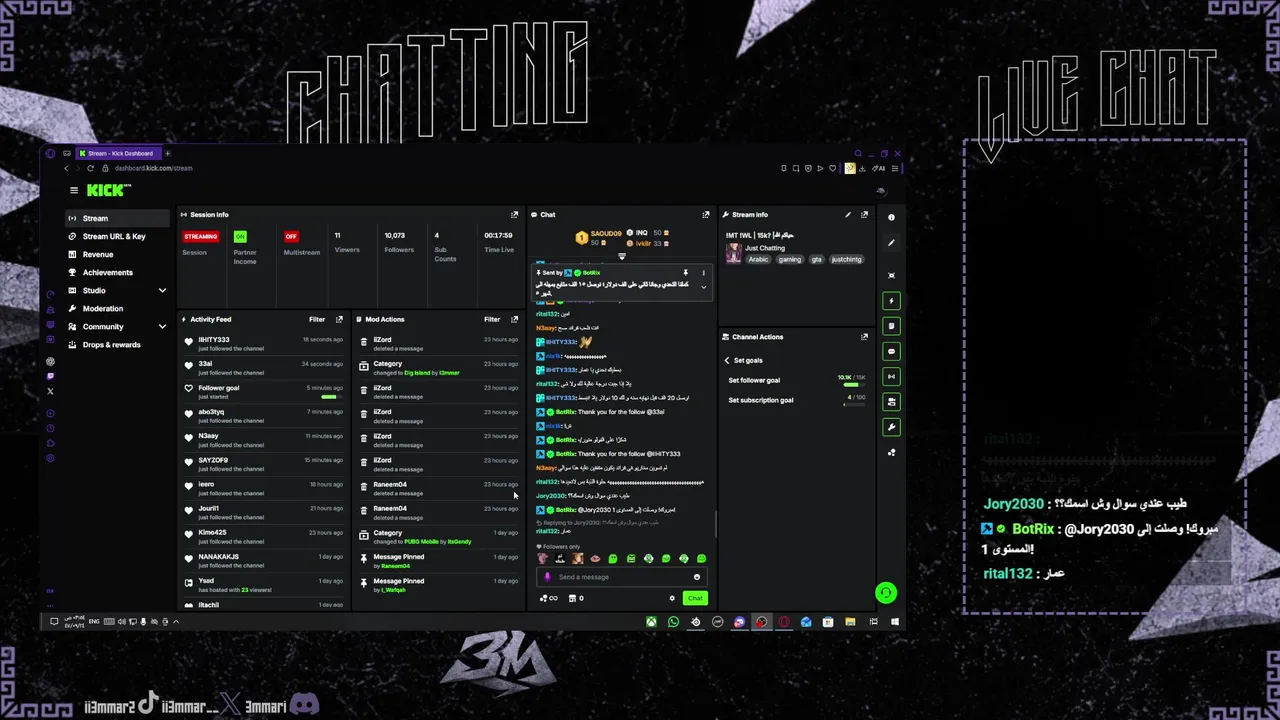
Task: Open Drops & rewards page
Action: 117,344
